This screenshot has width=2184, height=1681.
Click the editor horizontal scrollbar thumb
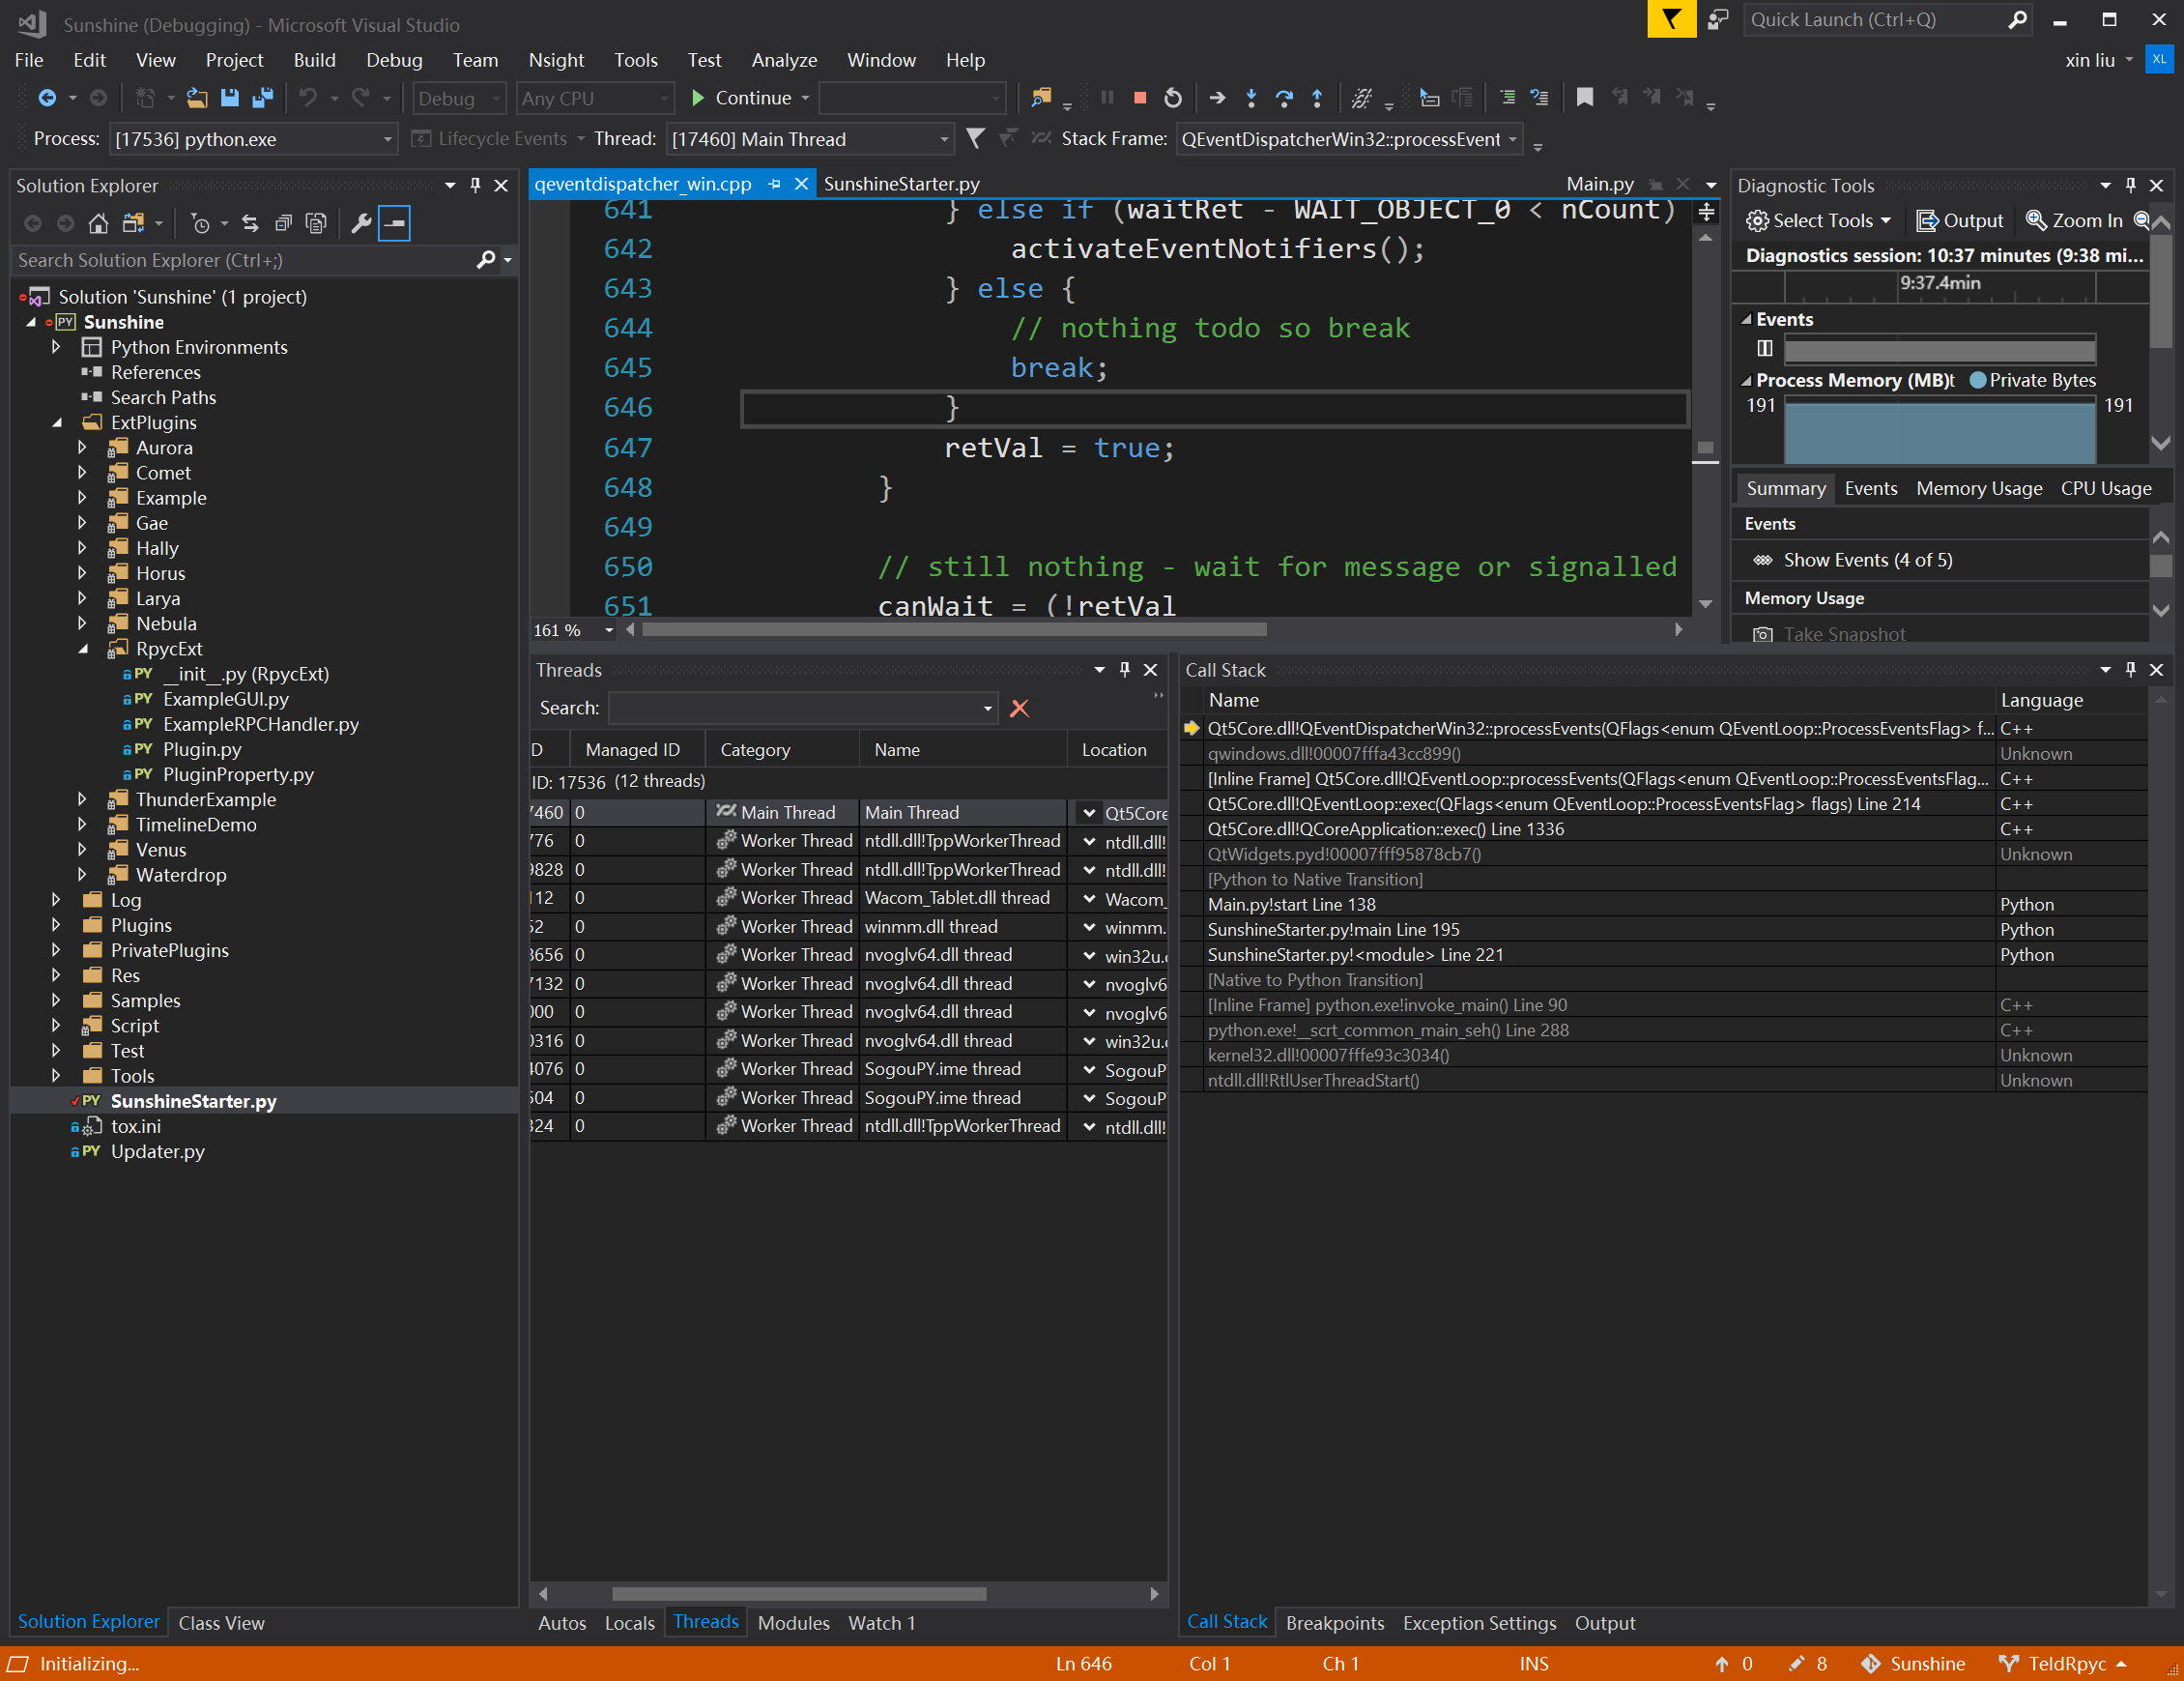954,630
